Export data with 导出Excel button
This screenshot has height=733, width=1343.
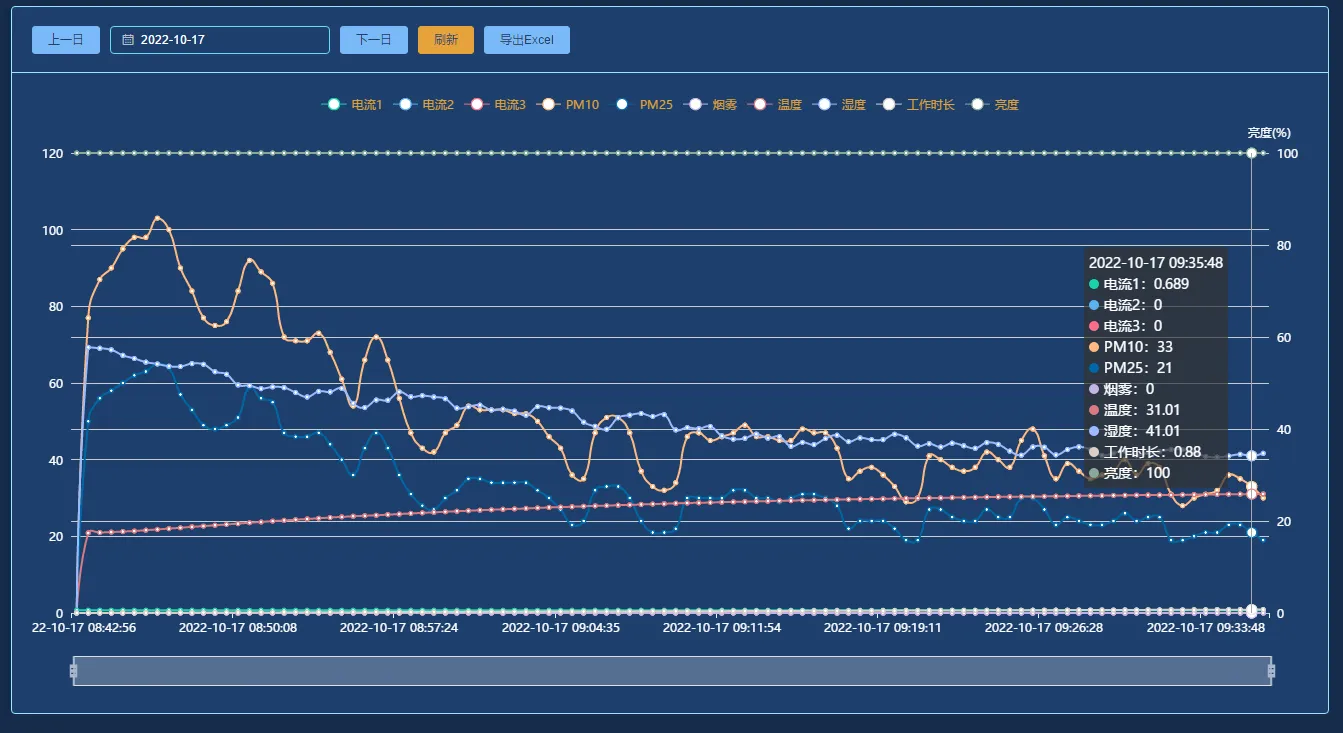click(527, 40)
